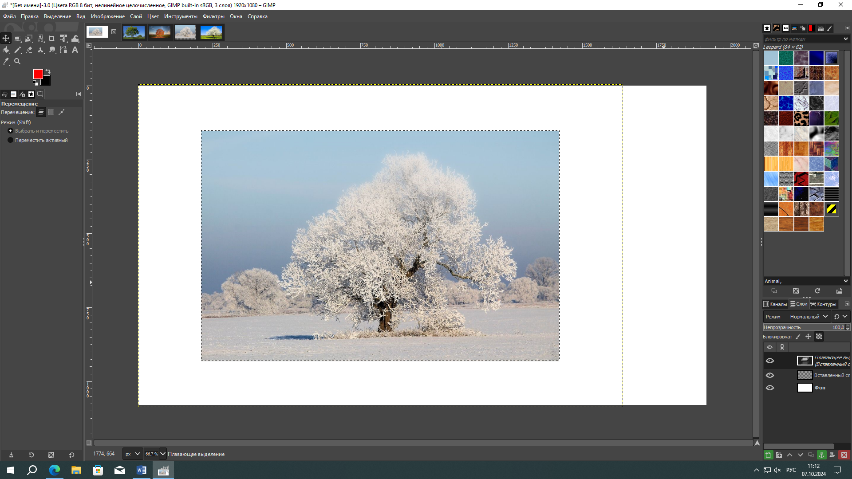
Task: Open the status bar unit dropdown
Action: coord(131,454)
